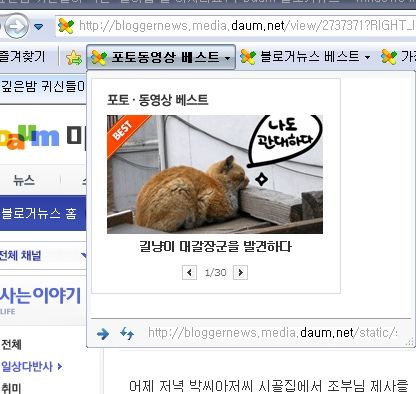Open the 뉴스 menu item
Viewport: 416px width, 394px height.
(x=24, y=180)
